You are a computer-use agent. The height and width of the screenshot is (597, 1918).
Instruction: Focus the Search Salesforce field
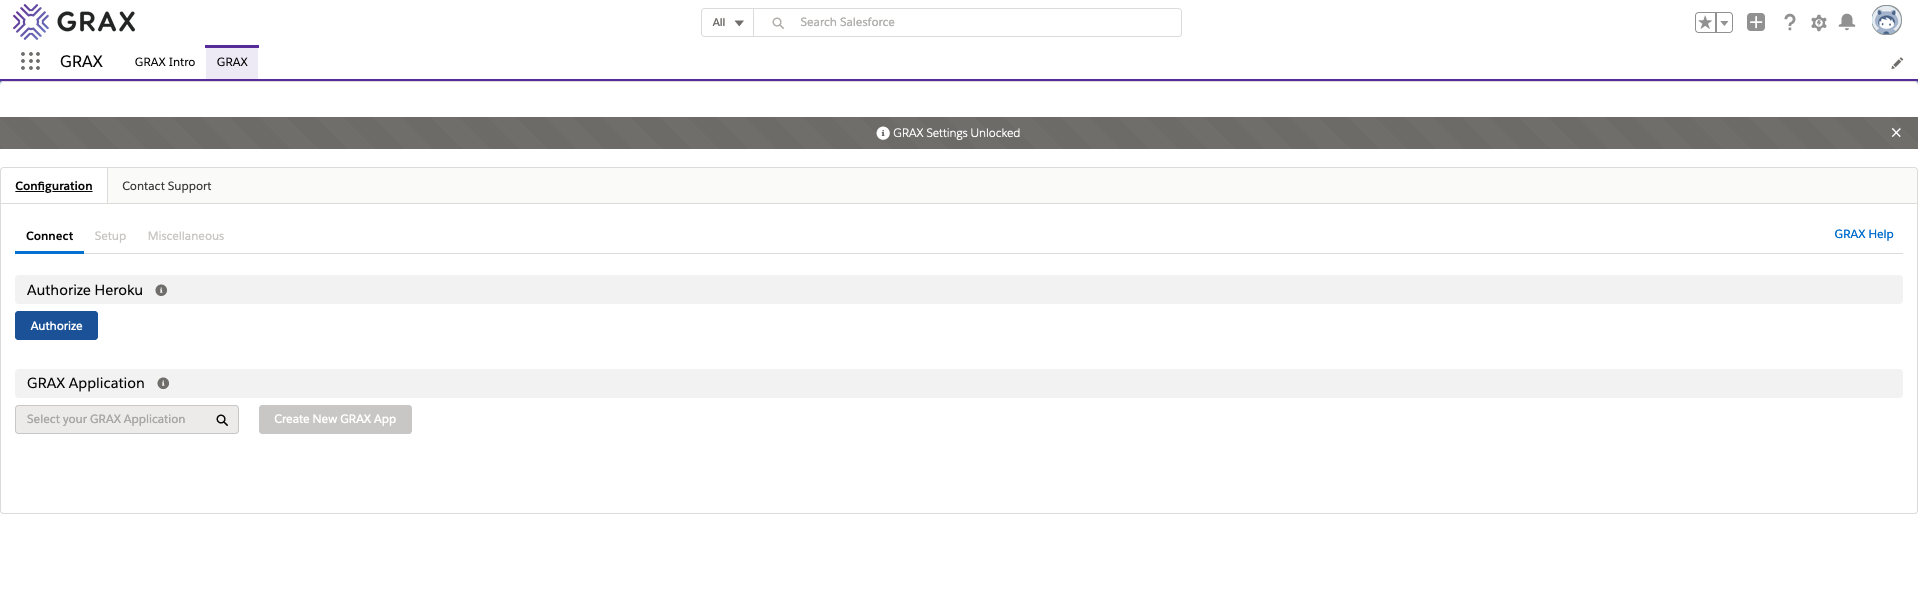tap(967, 22)
